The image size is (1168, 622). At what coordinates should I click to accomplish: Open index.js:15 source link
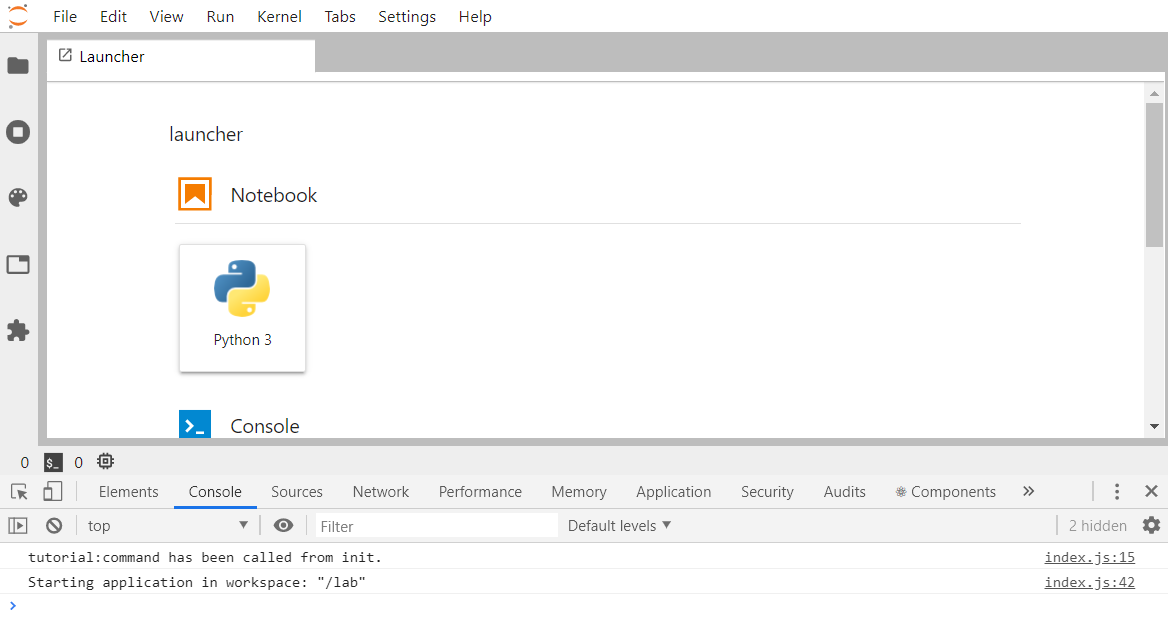pyautogui.click(x=1089, y=557)
